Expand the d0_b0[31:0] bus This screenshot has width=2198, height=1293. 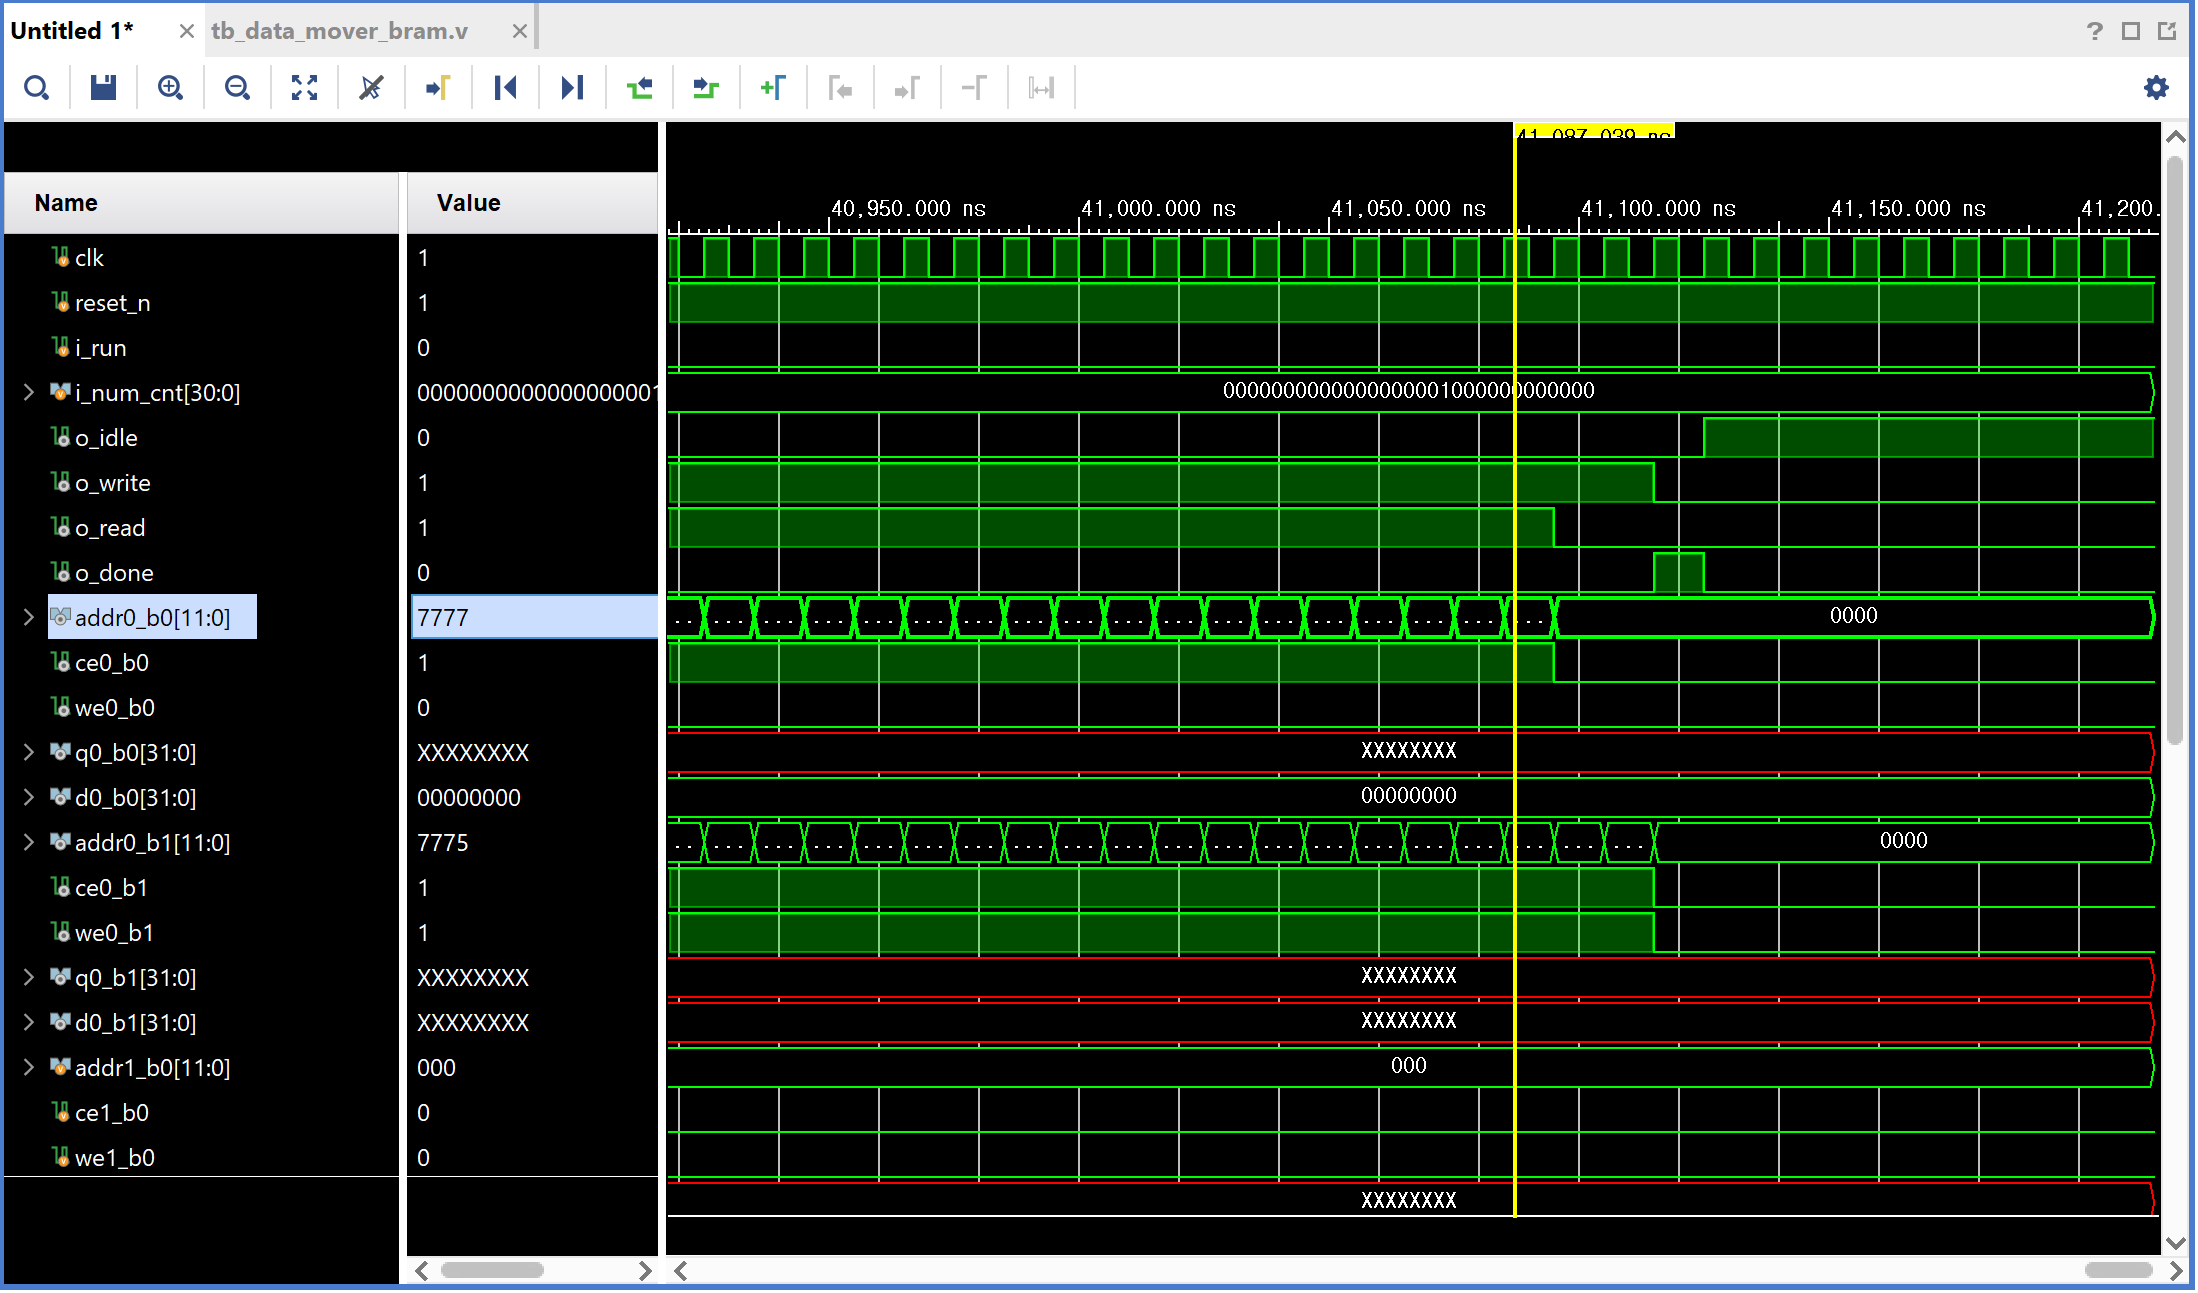tap(29, 798)
